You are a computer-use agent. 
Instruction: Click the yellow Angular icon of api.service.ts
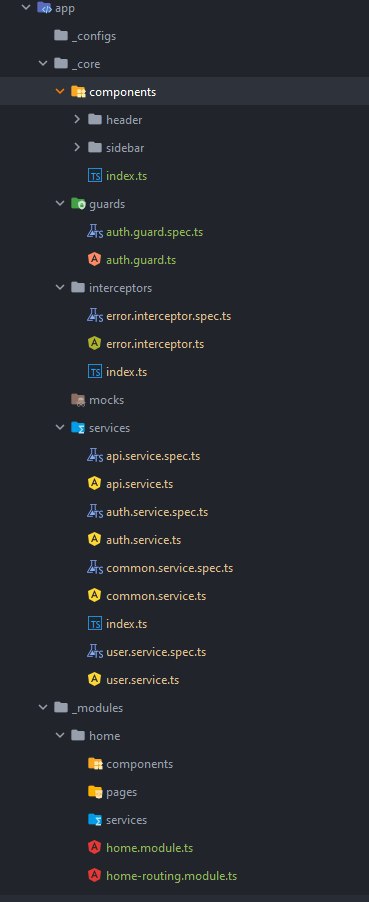point(95,483)
